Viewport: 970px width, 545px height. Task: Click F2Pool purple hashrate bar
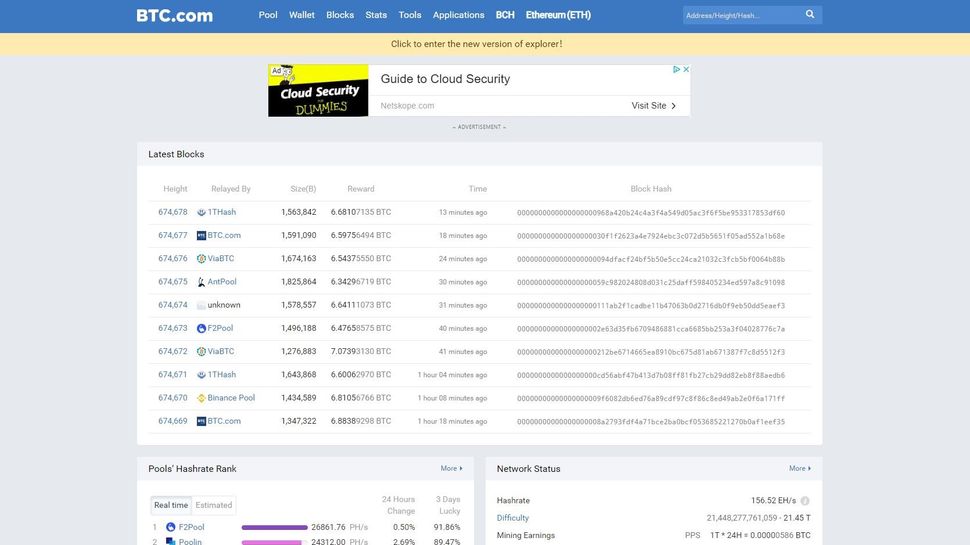(275, 528)
